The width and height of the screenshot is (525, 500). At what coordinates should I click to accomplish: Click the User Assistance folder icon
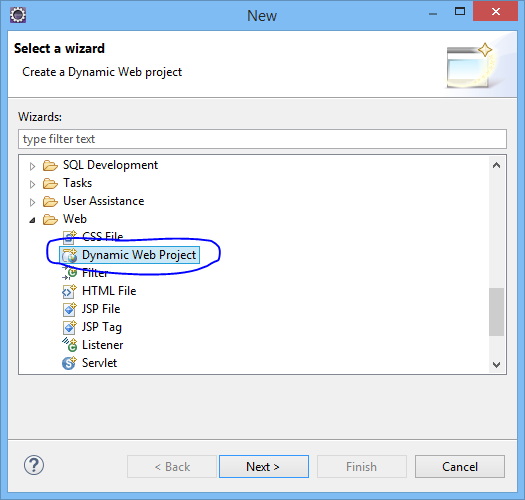(50, 201)
